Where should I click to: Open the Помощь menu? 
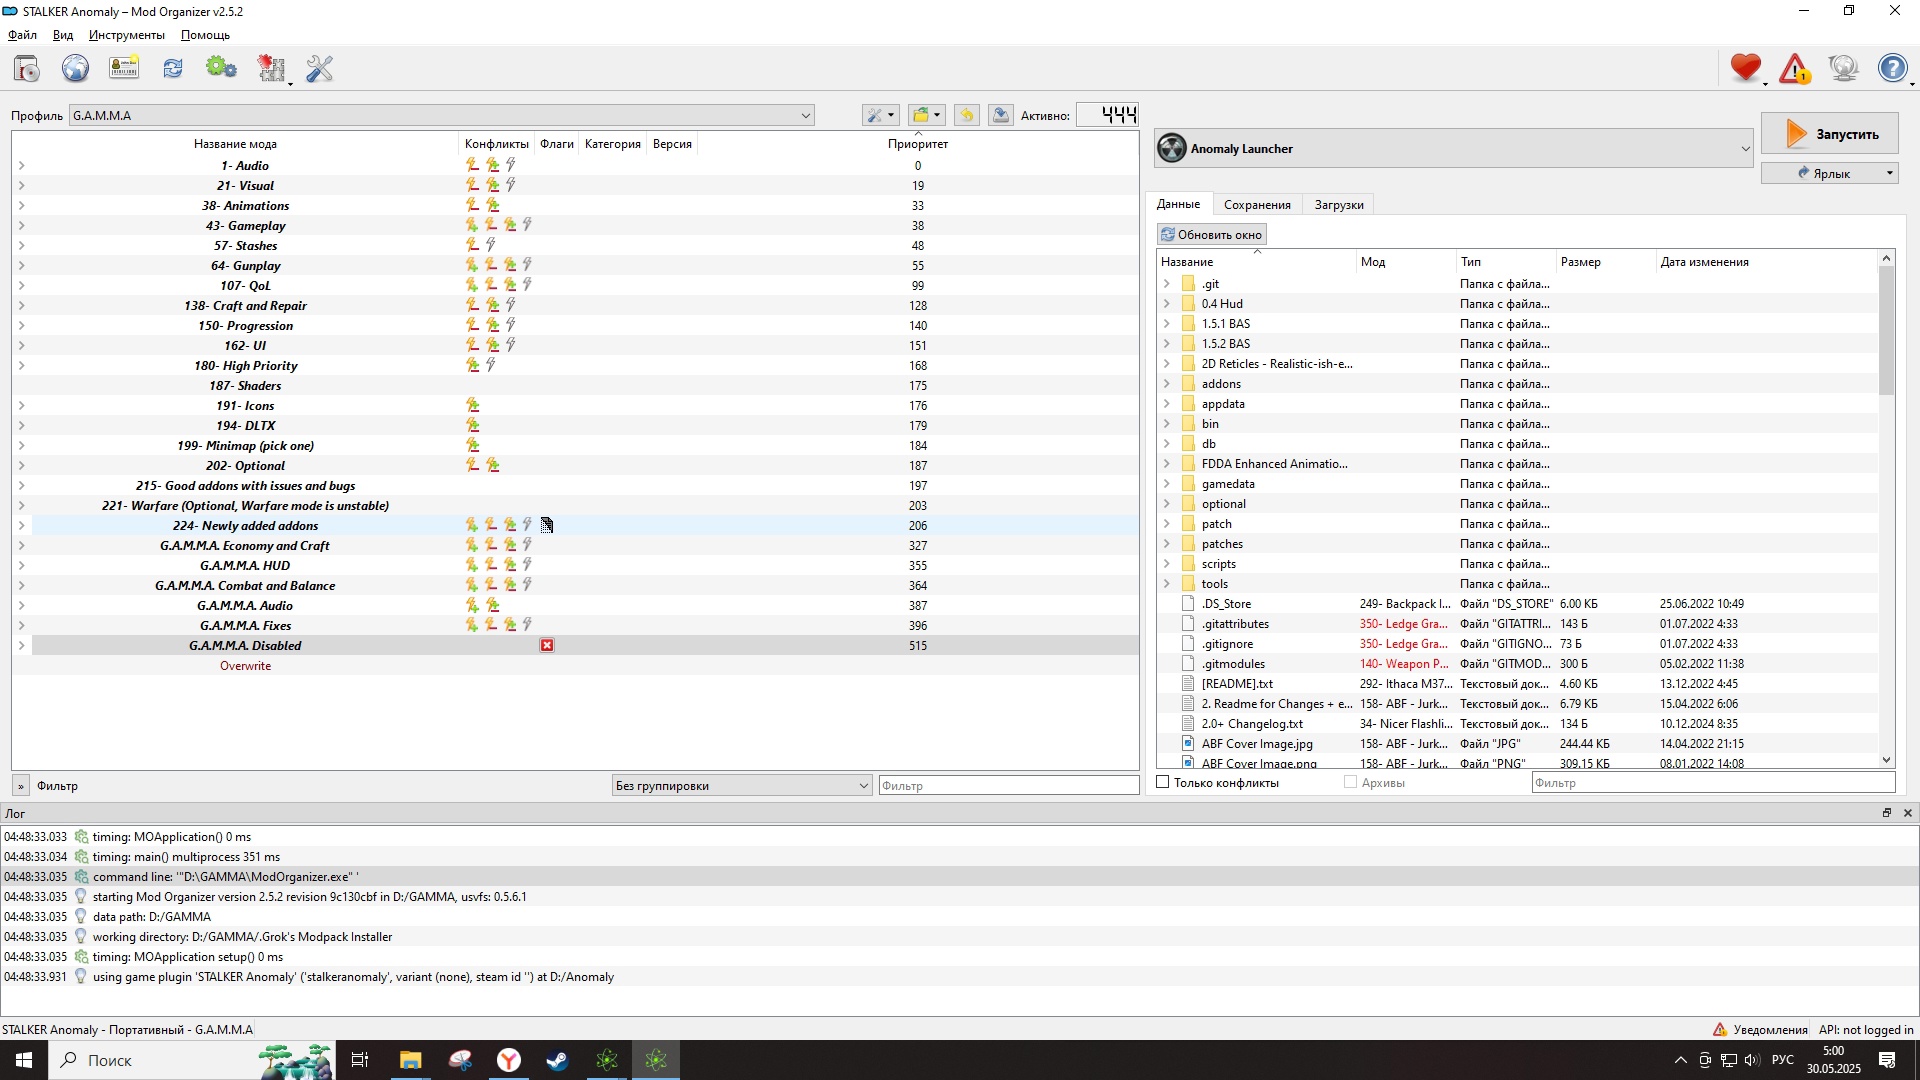(x=205, y=35)
